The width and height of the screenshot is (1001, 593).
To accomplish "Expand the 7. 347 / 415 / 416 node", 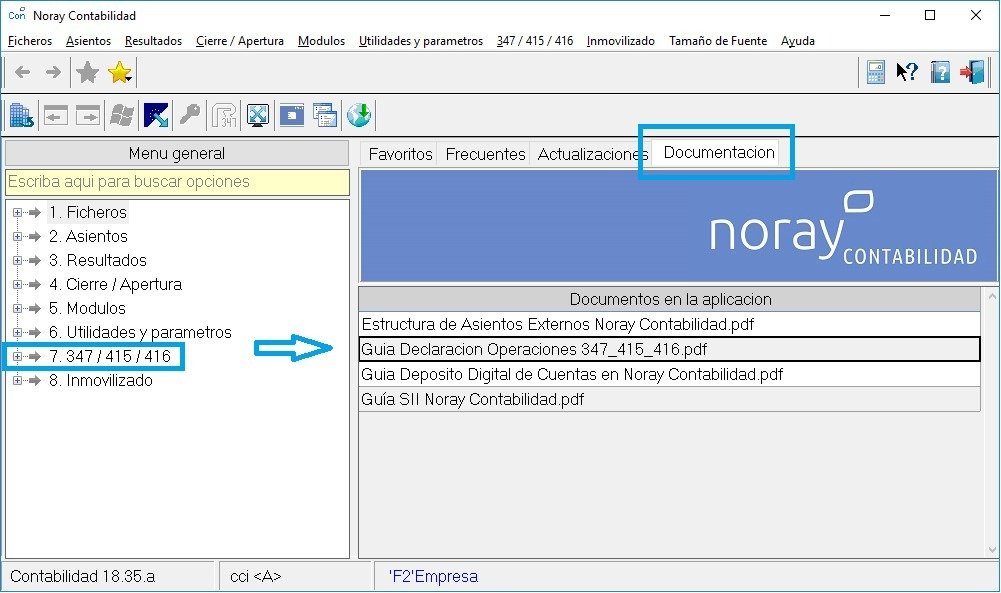I will (18, 356).
